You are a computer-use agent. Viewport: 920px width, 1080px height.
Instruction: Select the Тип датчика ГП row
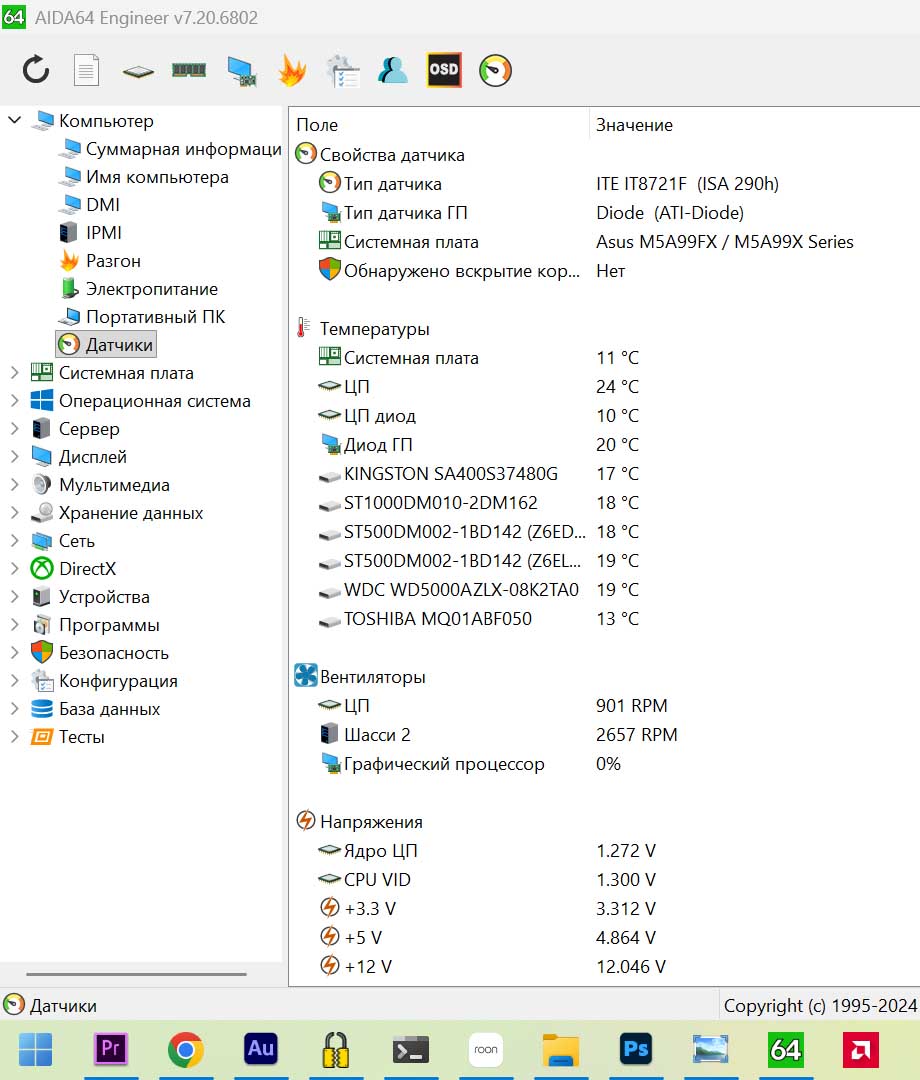pyautogui.click(x=604, y=213)
